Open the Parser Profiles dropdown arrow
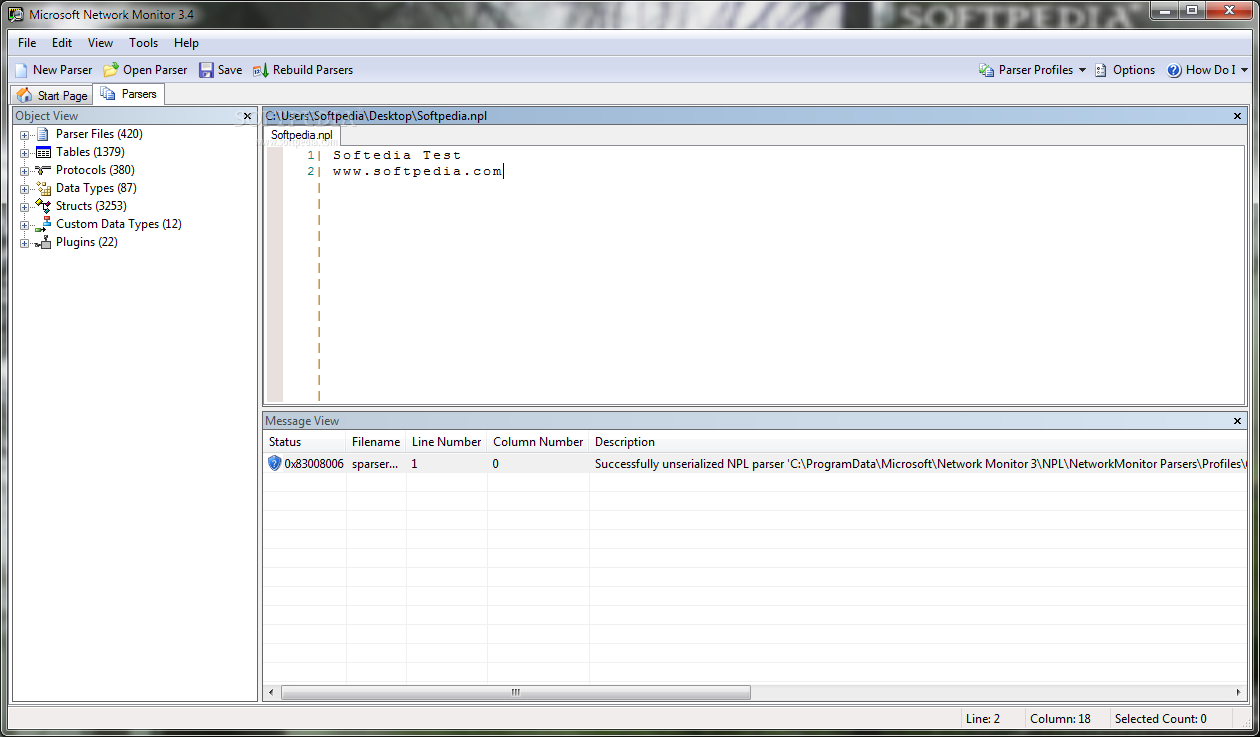 1082,70
